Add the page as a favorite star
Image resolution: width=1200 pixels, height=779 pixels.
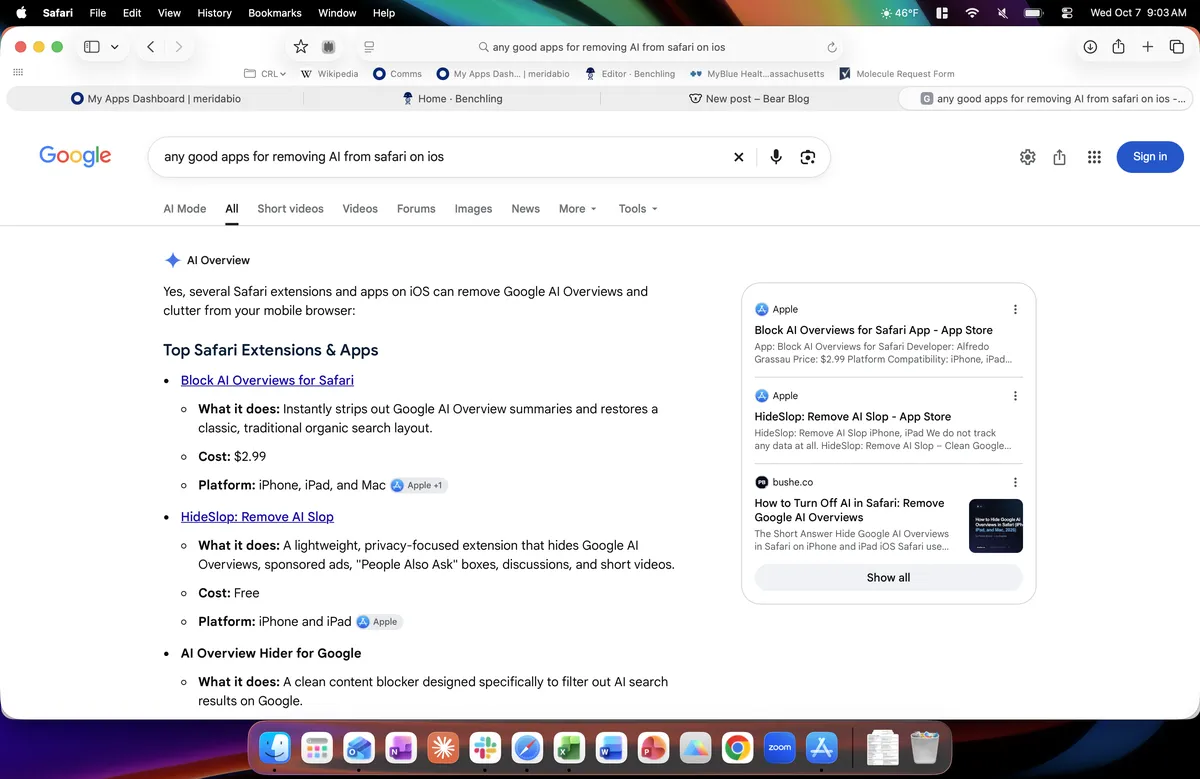coord(301,47)
